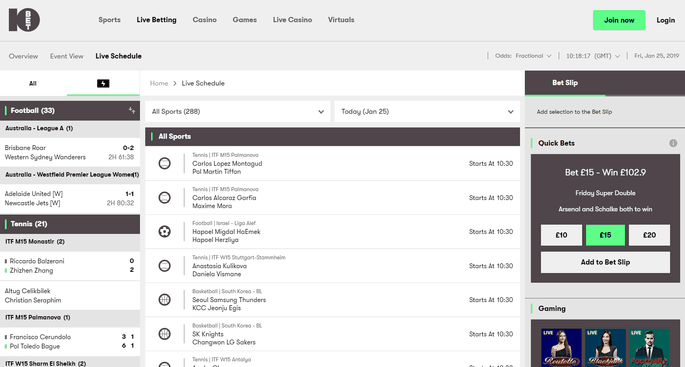Select the live lightning-bolt filter tab

click(103, 83)
